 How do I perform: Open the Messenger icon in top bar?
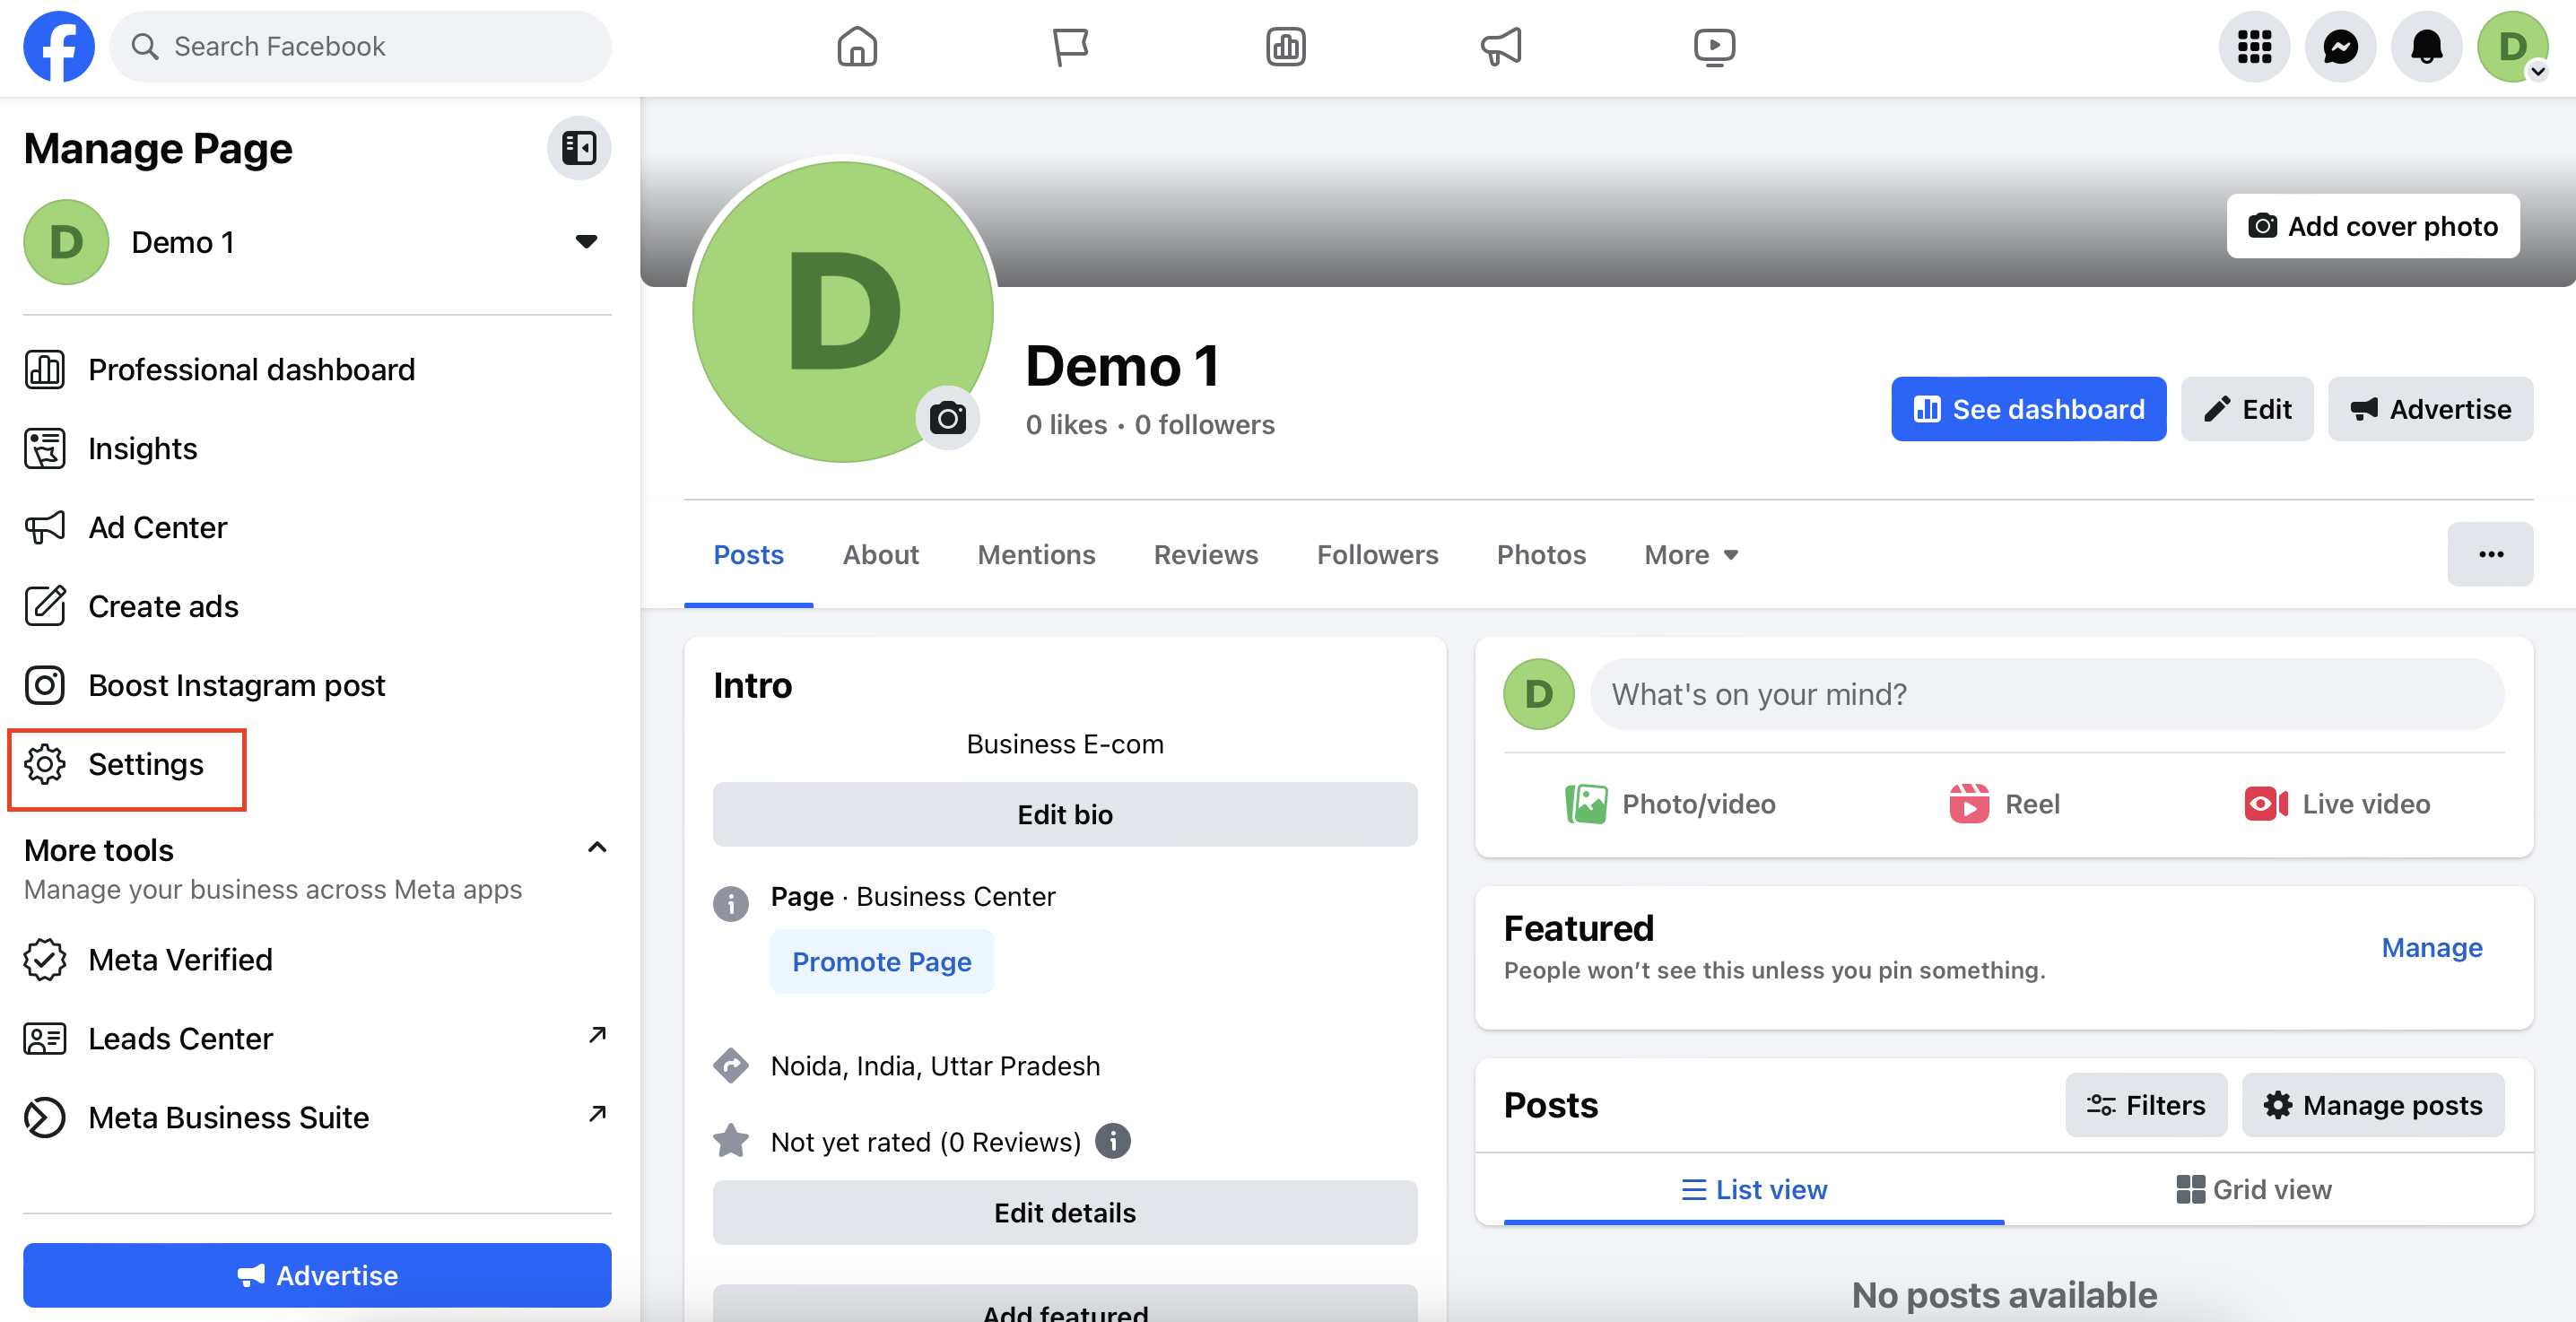2340,46
